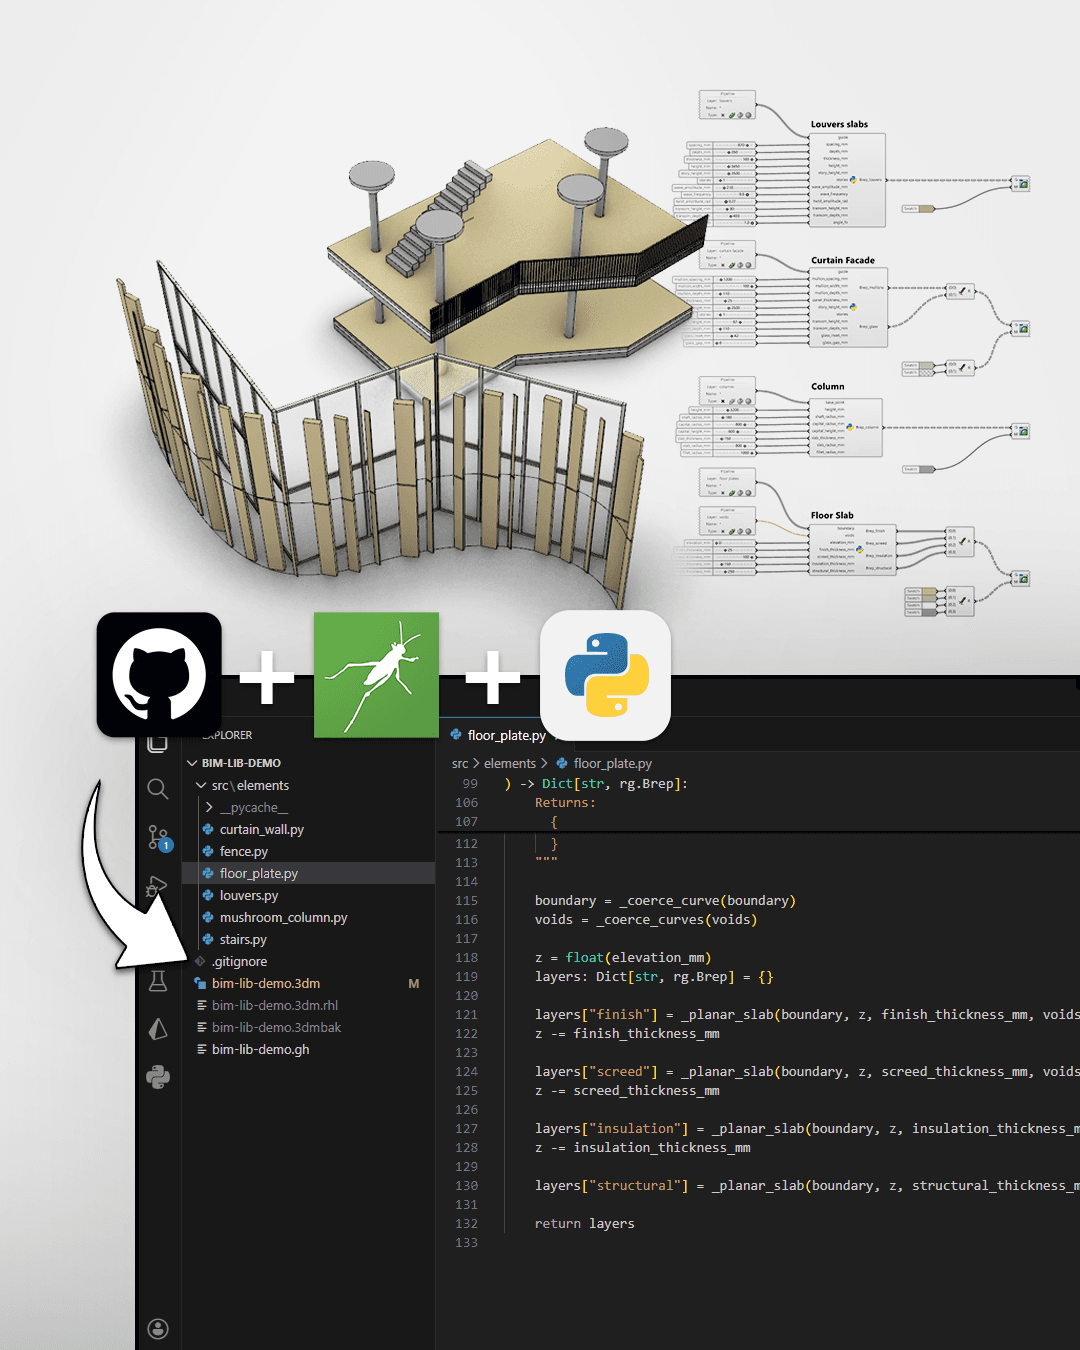Select the preview component fed by Curtain Facade
This screenshot has width=1080, height=1350.
(x=1021, y=328)
